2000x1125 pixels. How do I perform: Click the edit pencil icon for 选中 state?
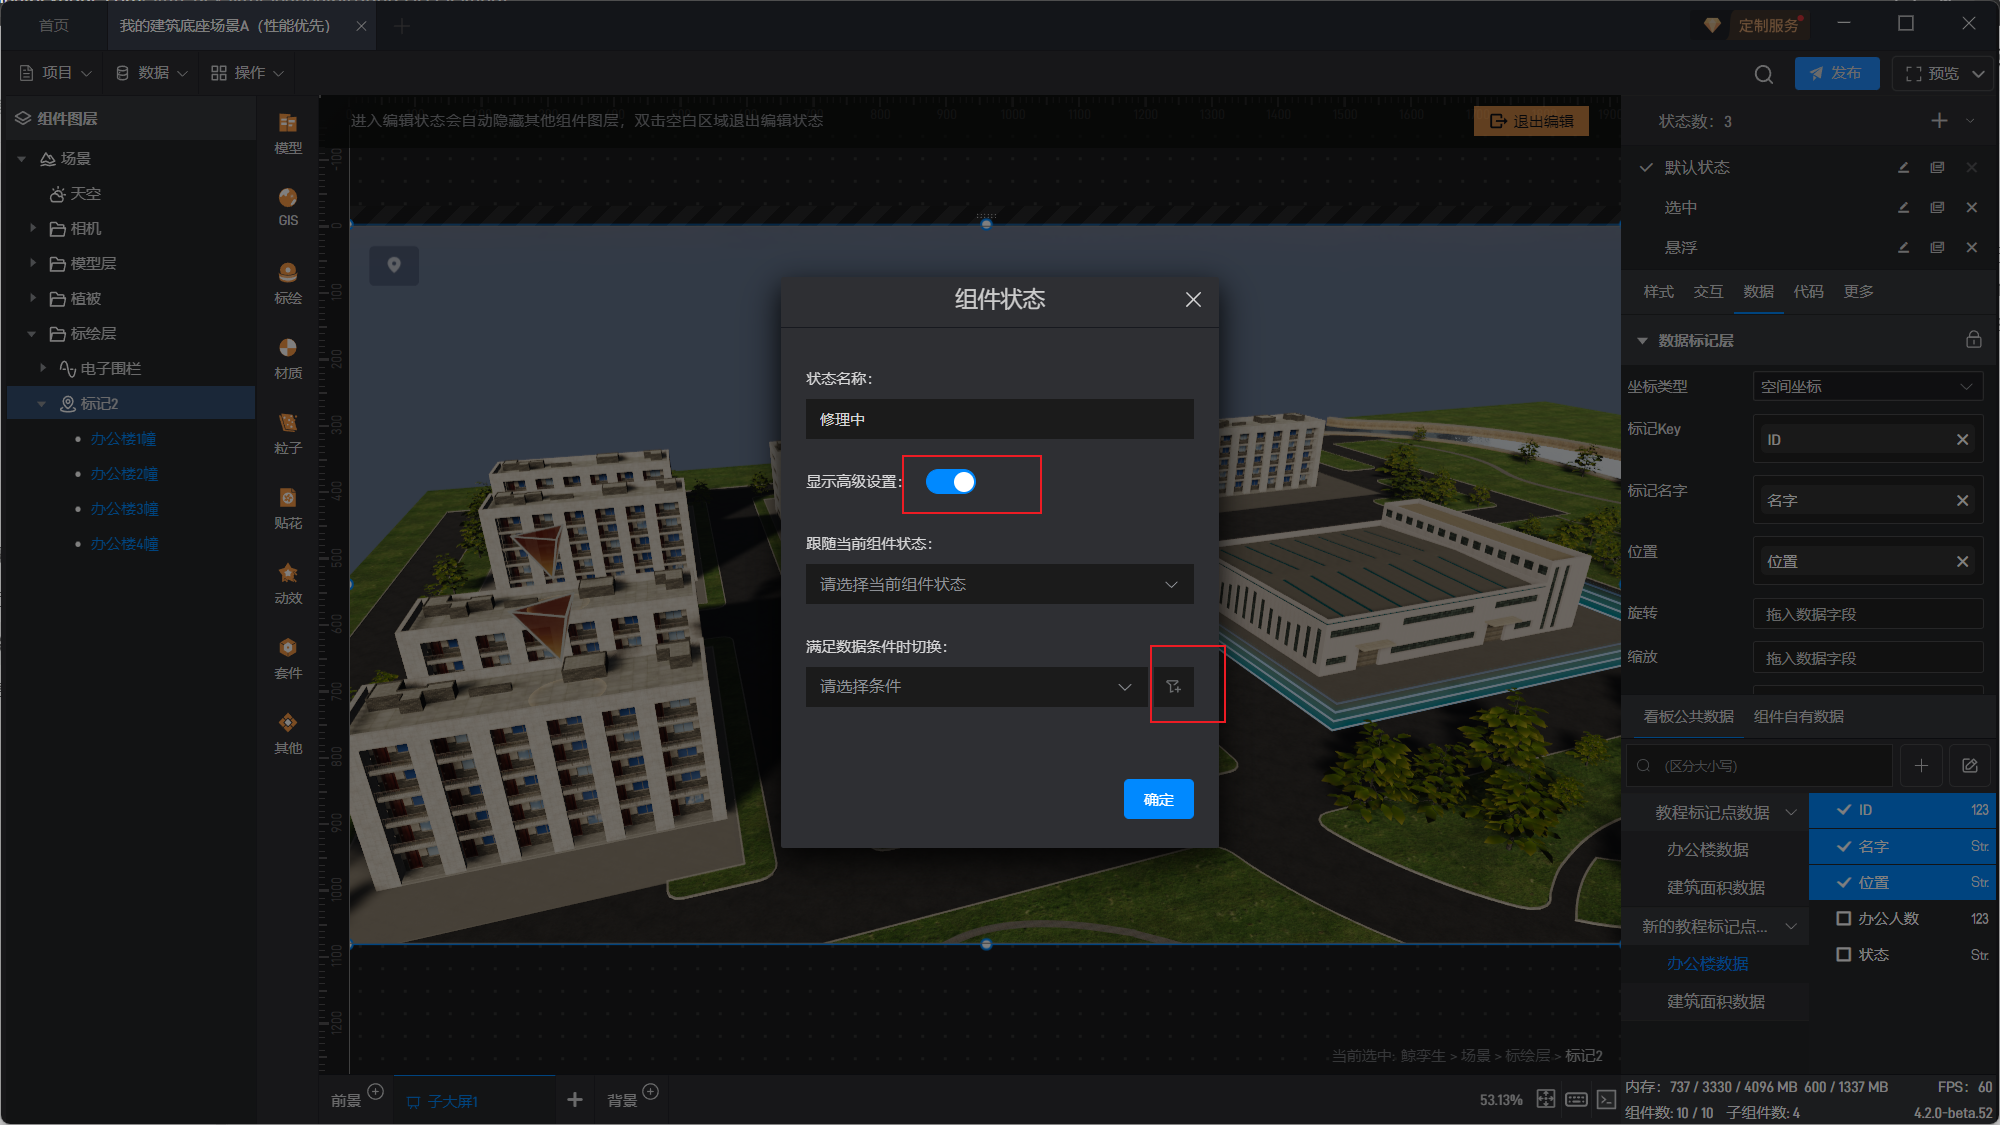1903,208
